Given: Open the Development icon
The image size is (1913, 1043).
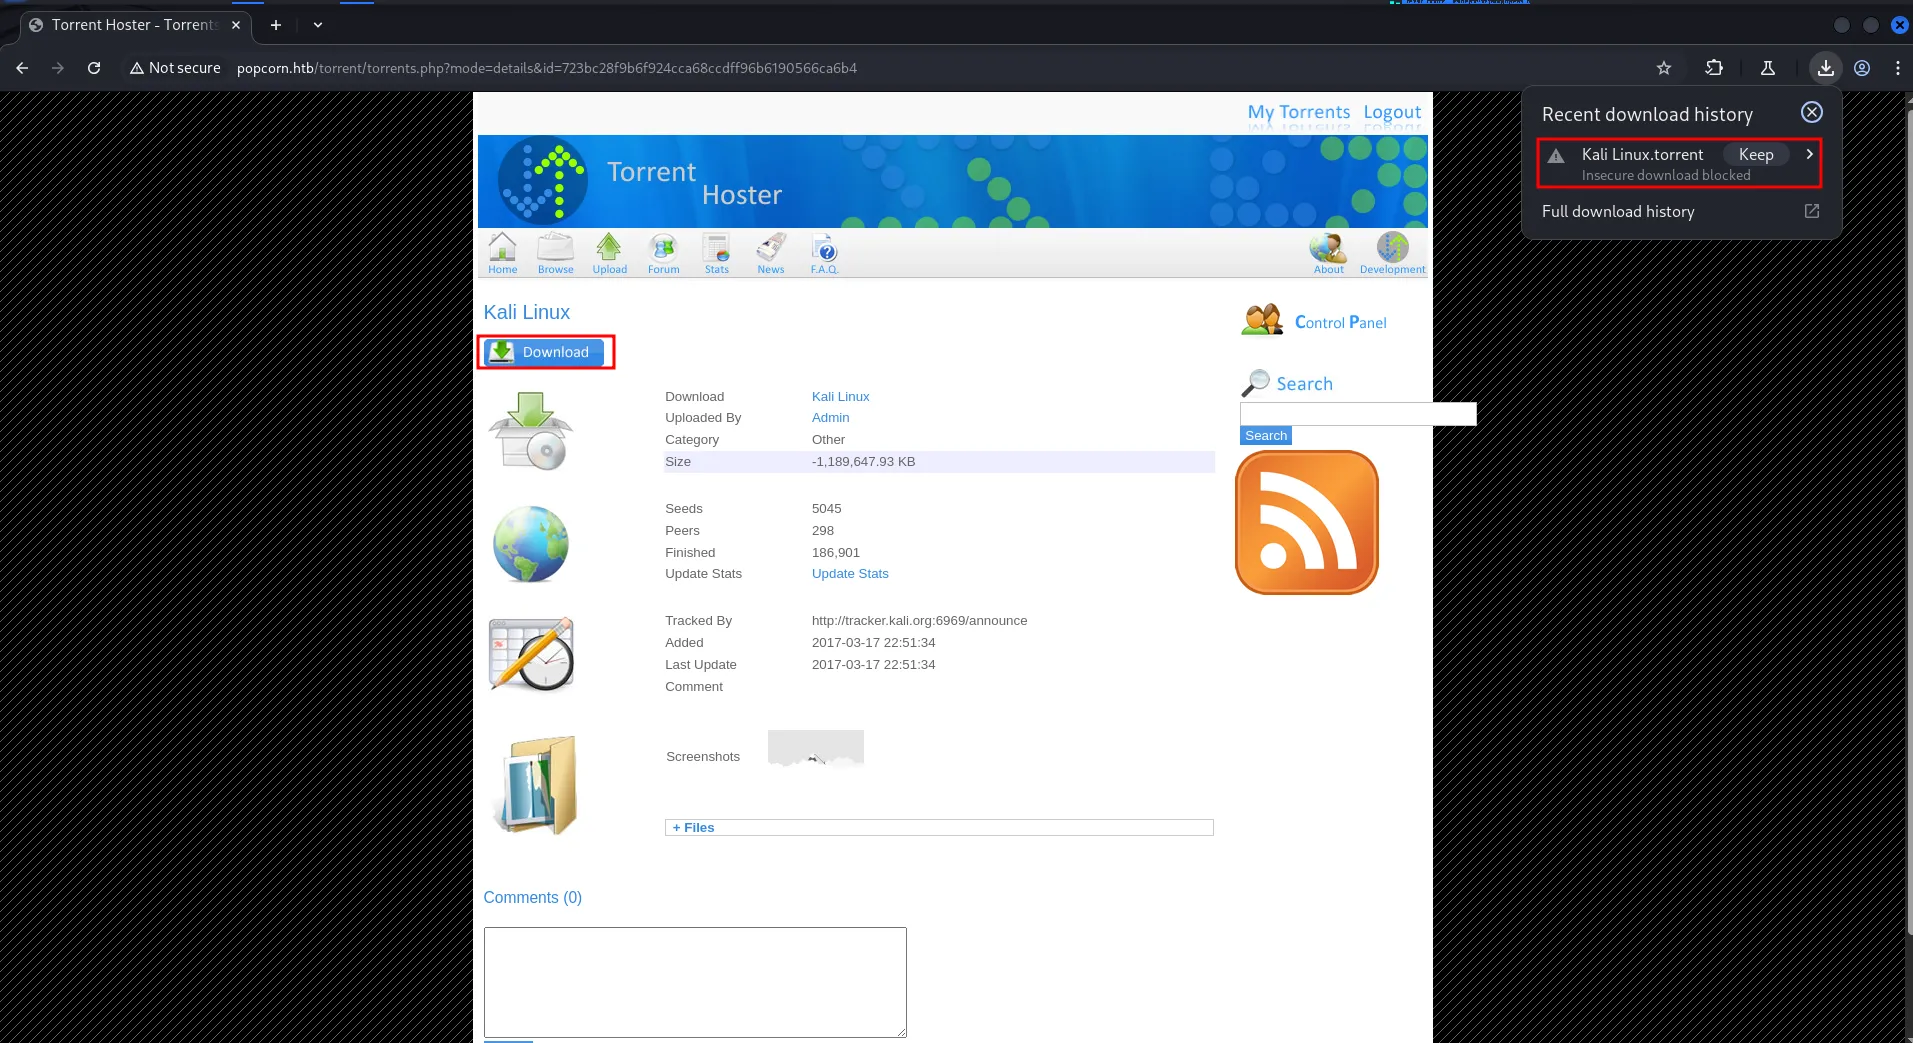Looking at the screenshot, I should pos(1392,253).
